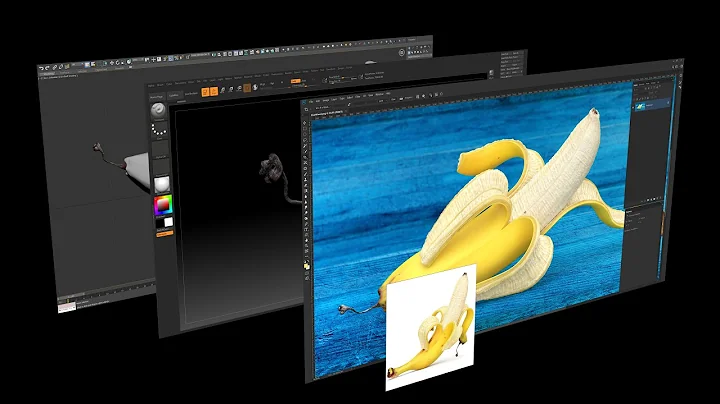The width and height of the screenshot is (720, 404).
Task: Open the Edit menu in Photoshop
Action: click(x=318, y=101)
